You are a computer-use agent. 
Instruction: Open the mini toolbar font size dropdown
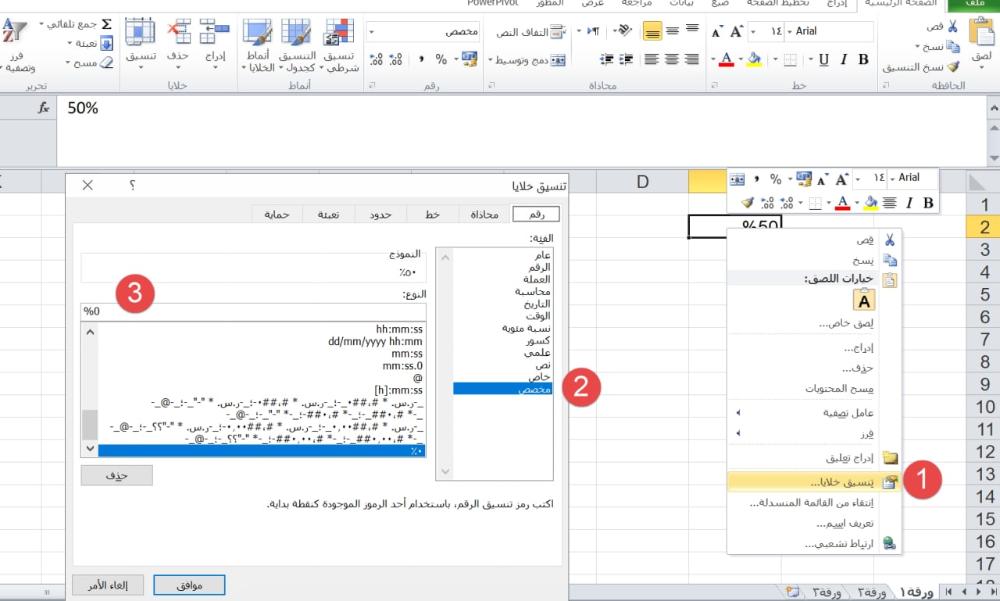(858, 178)
